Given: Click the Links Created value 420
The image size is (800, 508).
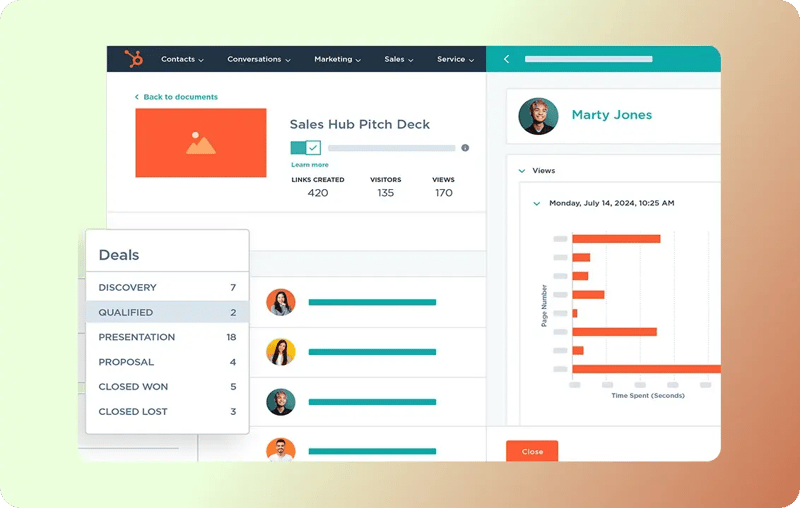Looking at the screenshot, I should click(318, 193).
